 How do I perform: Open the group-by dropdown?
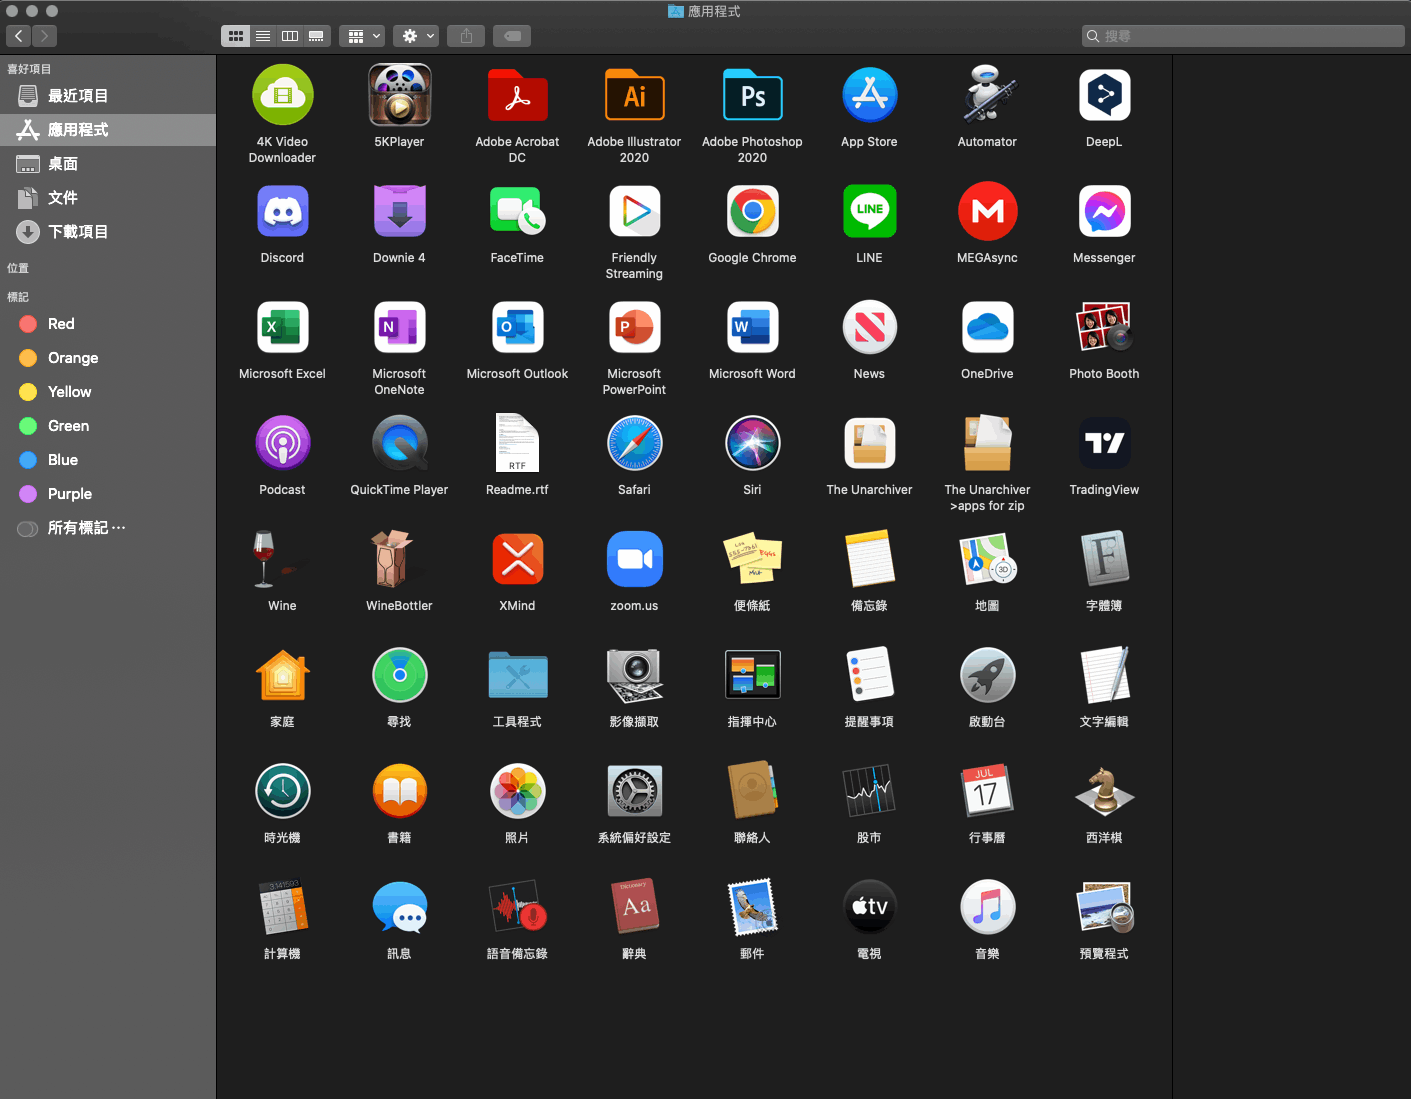click(x=362, y=36)
